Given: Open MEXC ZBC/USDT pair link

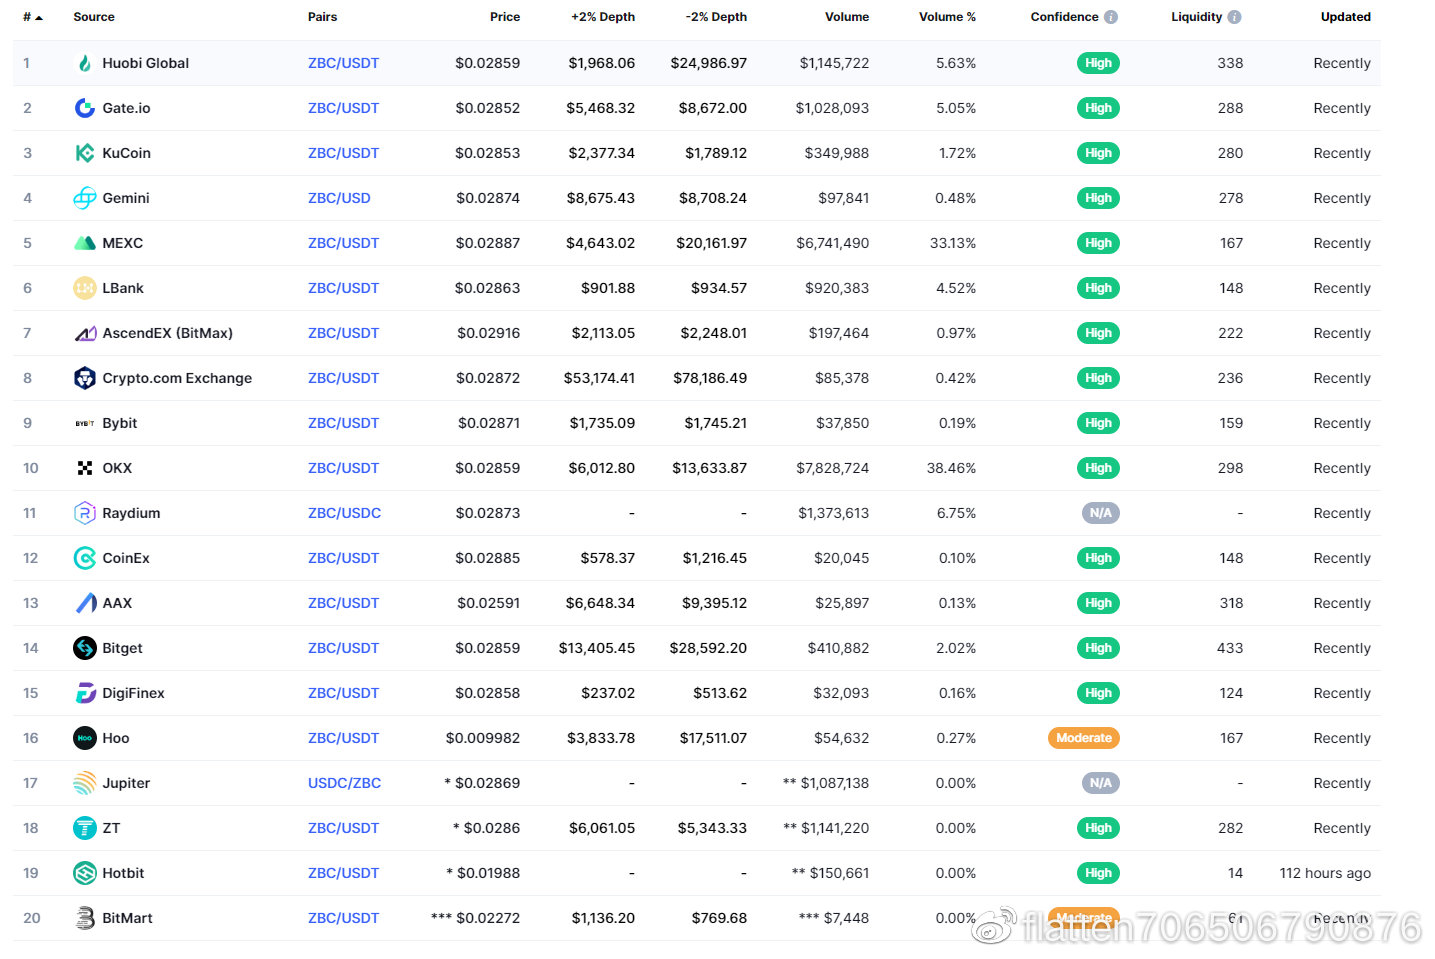Looking at the screenshot, I should click(343, 243).
